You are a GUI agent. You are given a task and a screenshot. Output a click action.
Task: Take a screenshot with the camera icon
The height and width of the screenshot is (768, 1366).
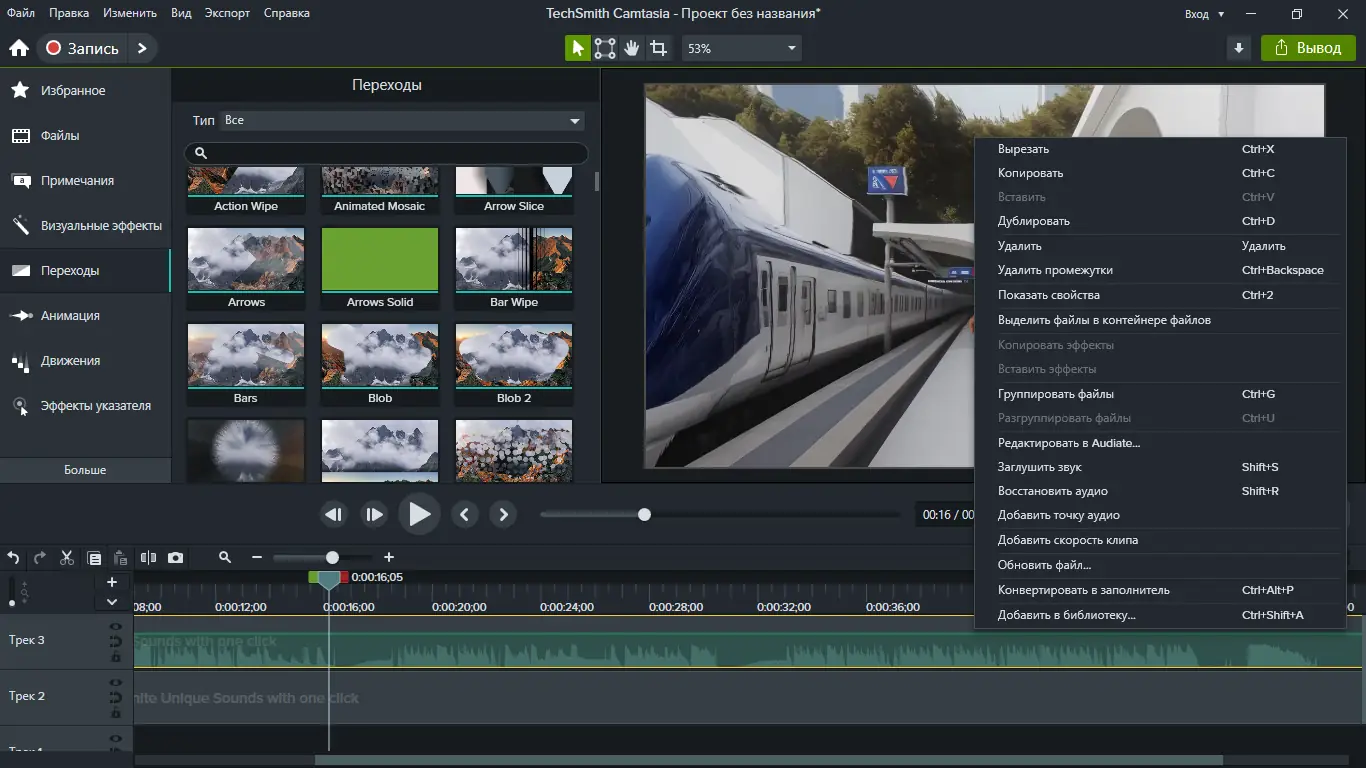(x=174, y=558)
